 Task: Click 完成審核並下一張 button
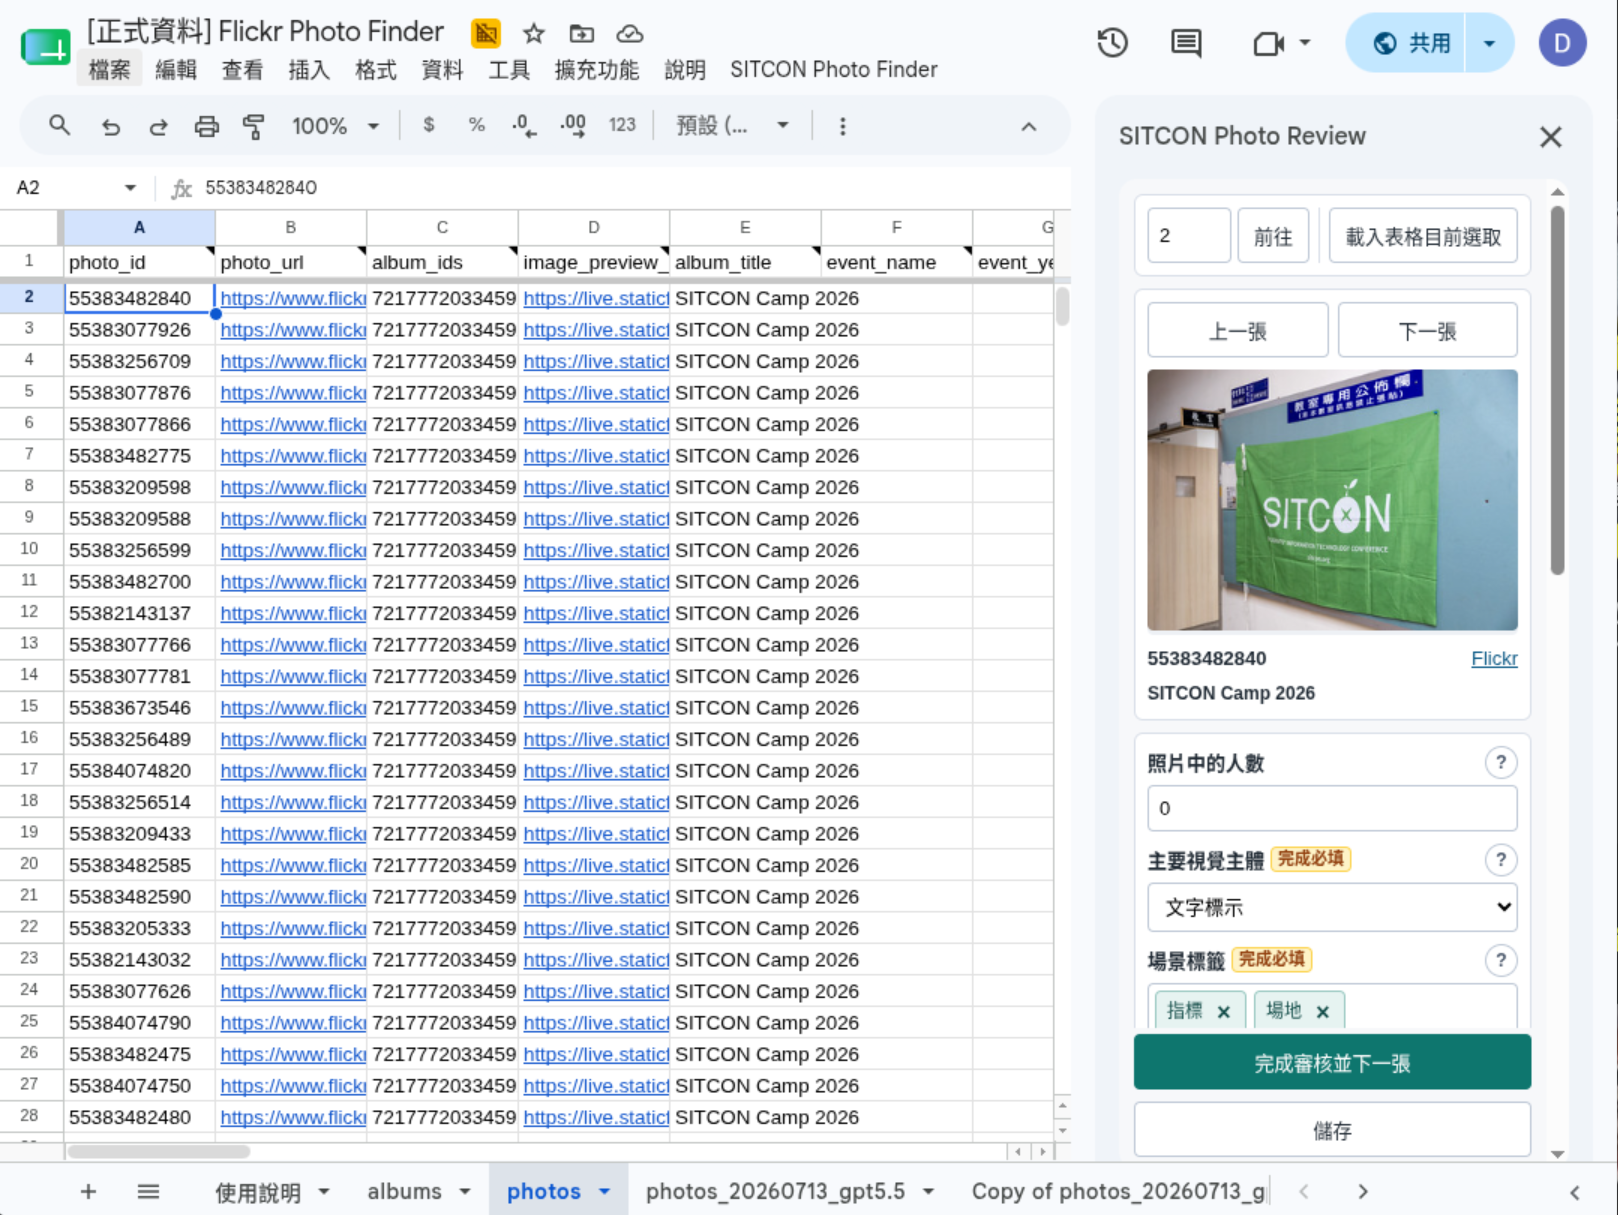click(x=1332, y=1062)
